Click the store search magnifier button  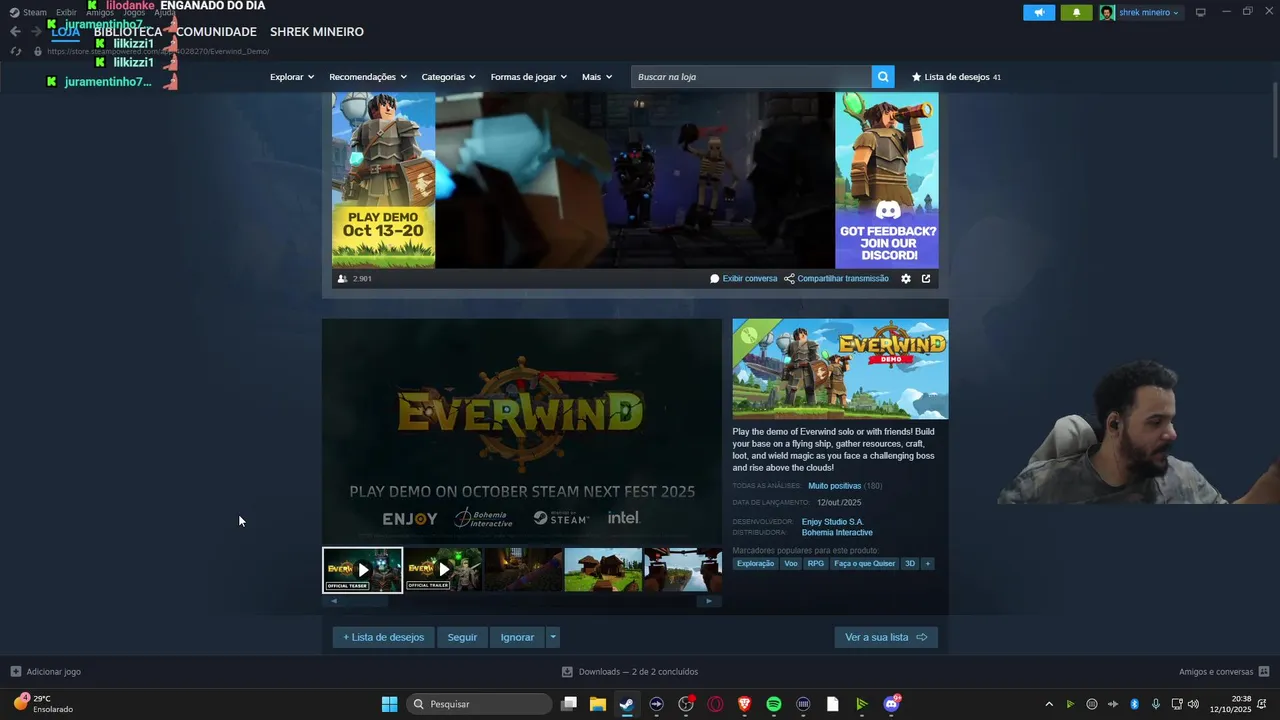(883, 77)
